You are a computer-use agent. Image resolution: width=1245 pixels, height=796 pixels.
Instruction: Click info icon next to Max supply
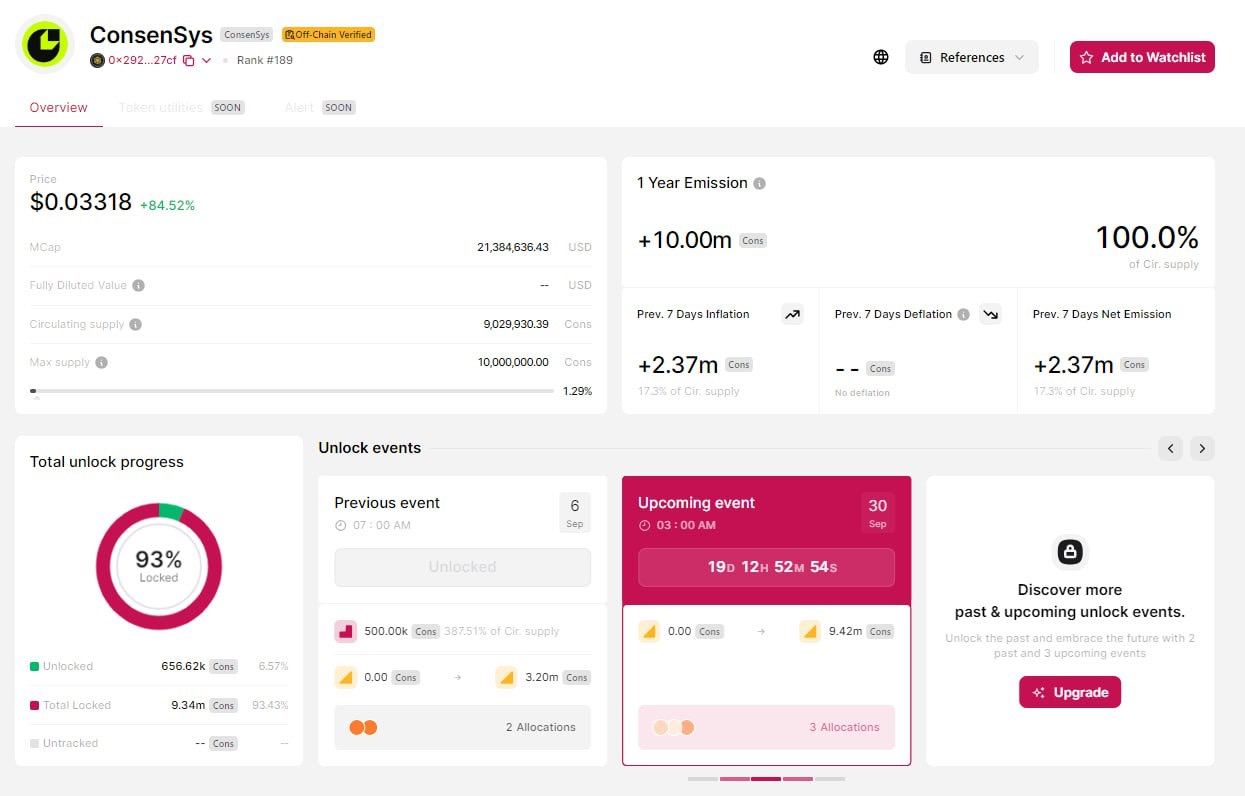pos(101,362)
